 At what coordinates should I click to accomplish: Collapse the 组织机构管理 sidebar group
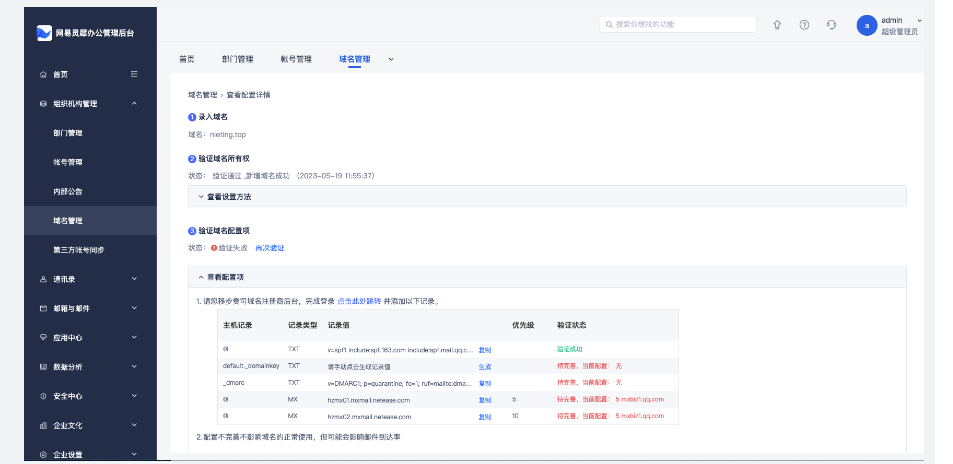(134, 104)
